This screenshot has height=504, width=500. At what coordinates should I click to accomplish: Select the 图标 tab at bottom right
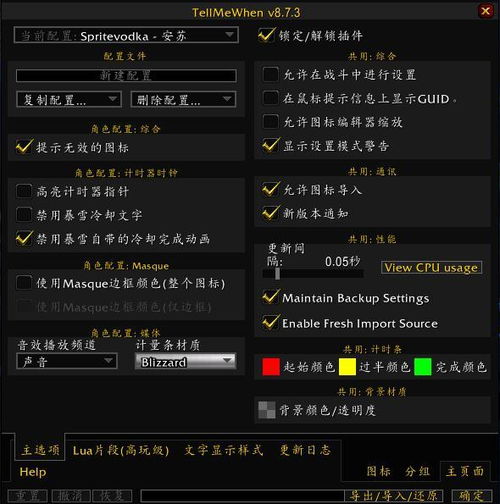tap(379, 471)
